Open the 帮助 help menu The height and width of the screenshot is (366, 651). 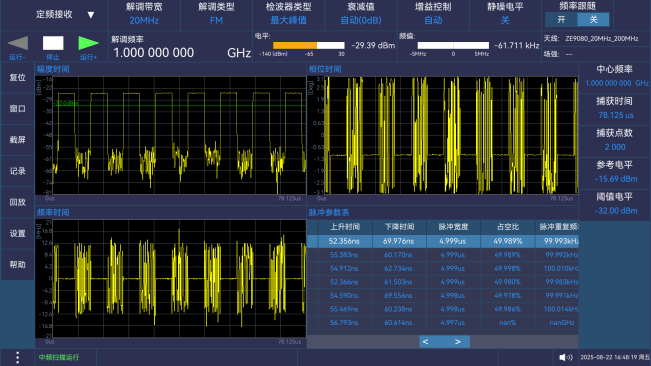point(17,265)
